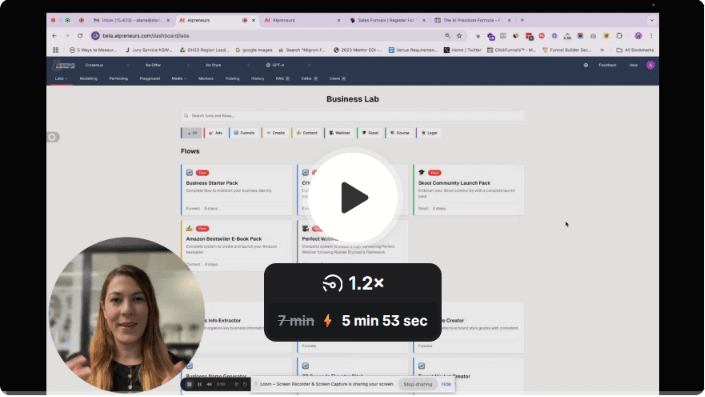Viewport: 705px width, 397px height.
Task: Open the settings gear in app header
Action: pyautogui.click(x=585, y=65)
